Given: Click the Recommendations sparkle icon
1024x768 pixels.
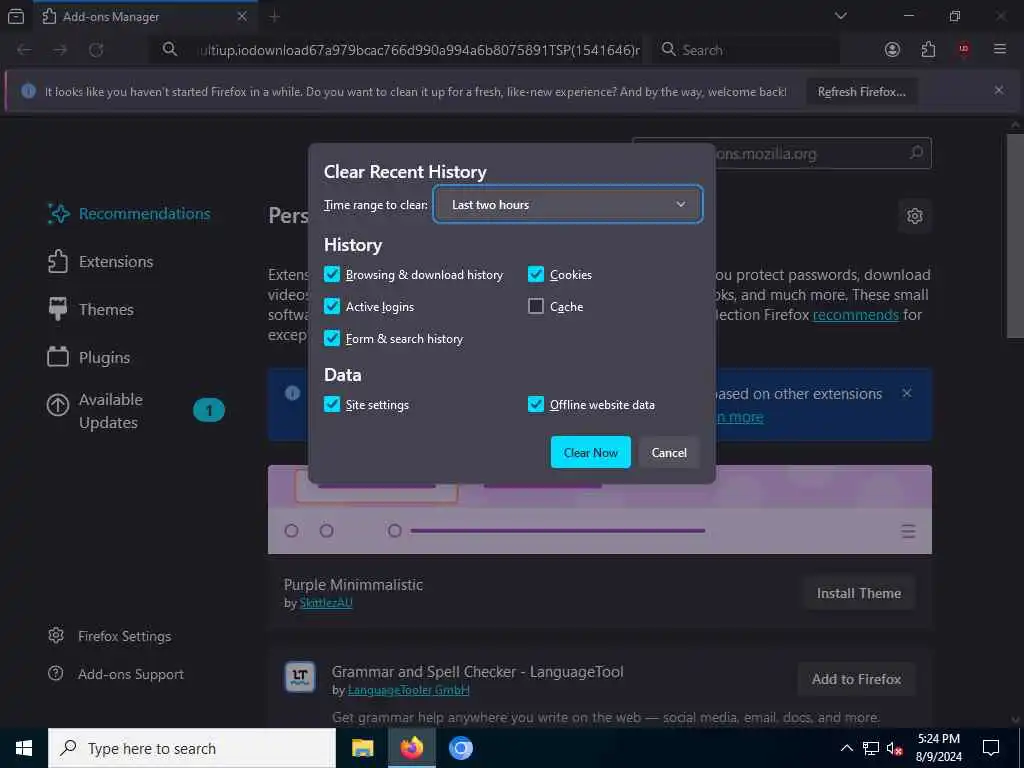Looking at the screenshot, I should pyautogui.click(x=58, y=214).
